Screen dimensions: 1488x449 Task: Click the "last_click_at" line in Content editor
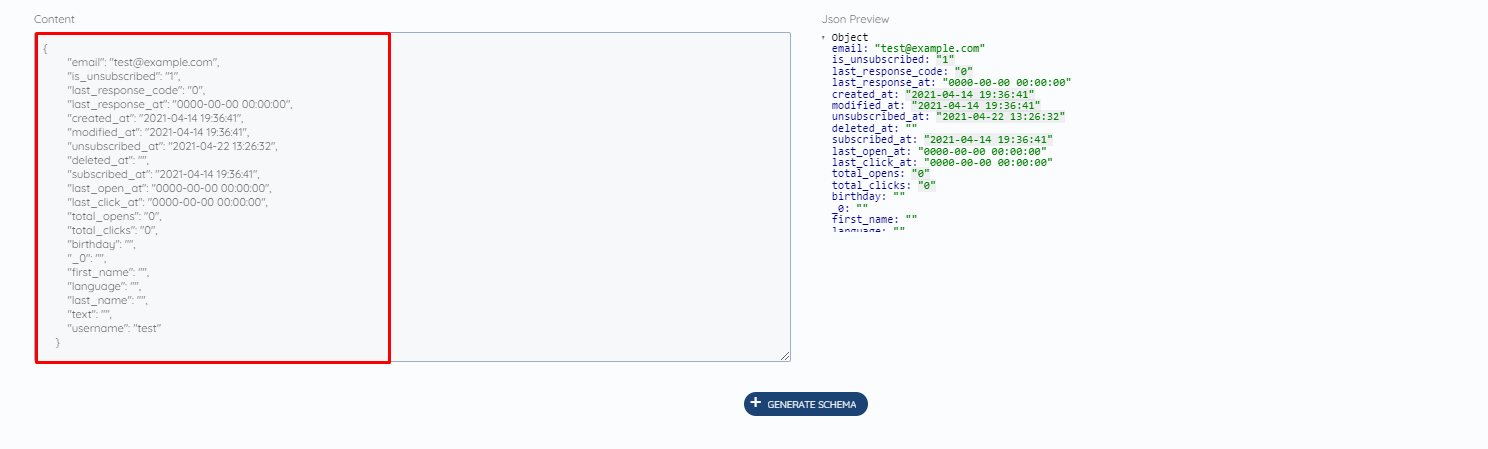(167, 202)
